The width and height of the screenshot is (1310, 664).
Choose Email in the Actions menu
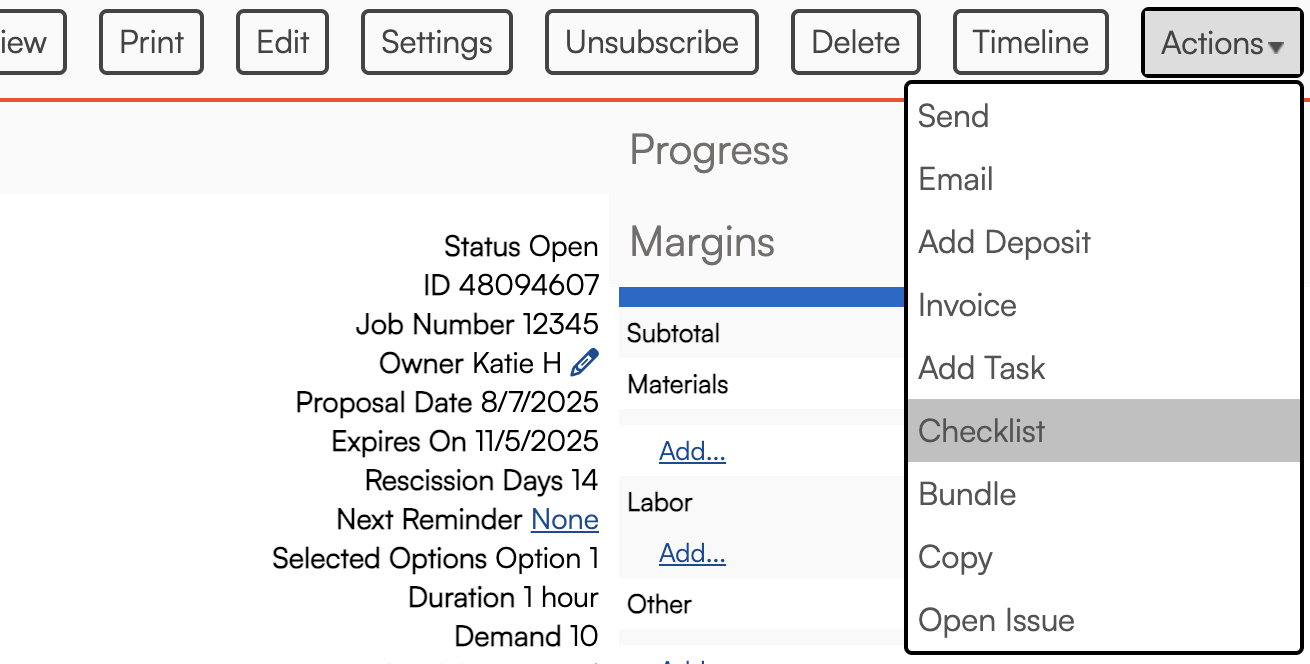pos(955,179)
